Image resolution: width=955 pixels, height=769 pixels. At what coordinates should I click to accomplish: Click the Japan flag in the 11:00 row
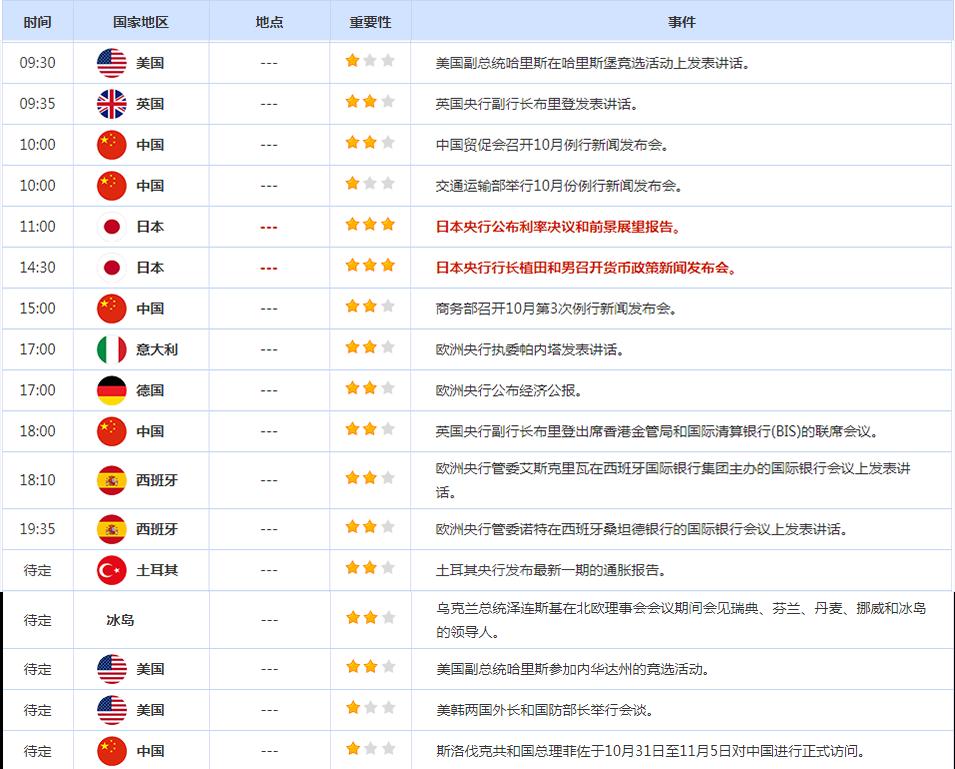coord(111,227)
